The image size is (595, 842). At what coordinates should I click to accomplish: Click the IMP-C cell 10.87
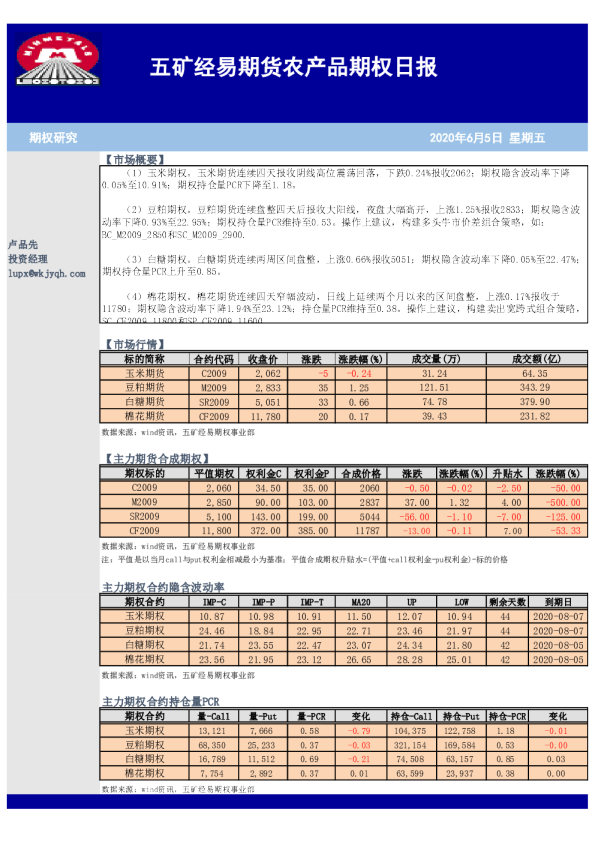214,616
